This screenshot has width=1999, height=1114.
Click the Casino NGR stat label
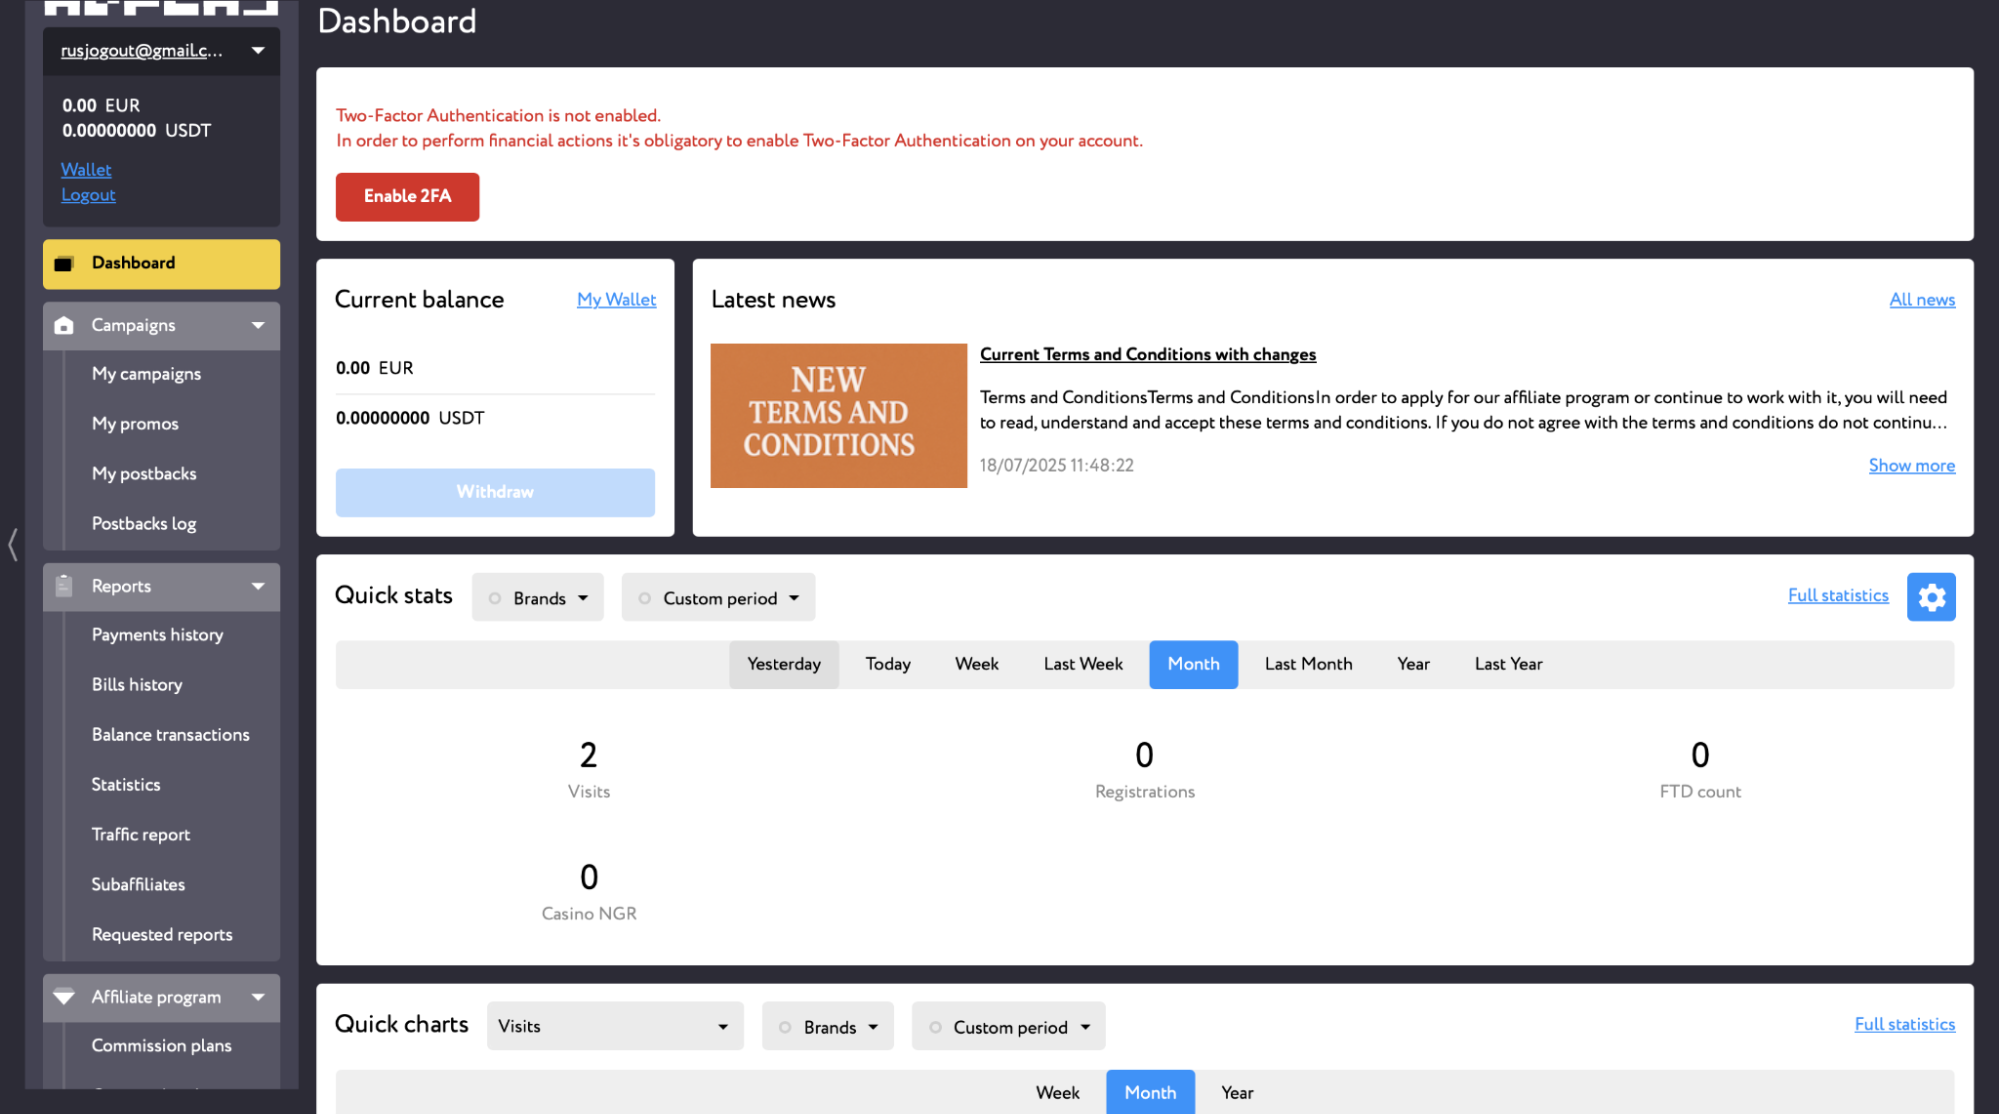[588, 913]
